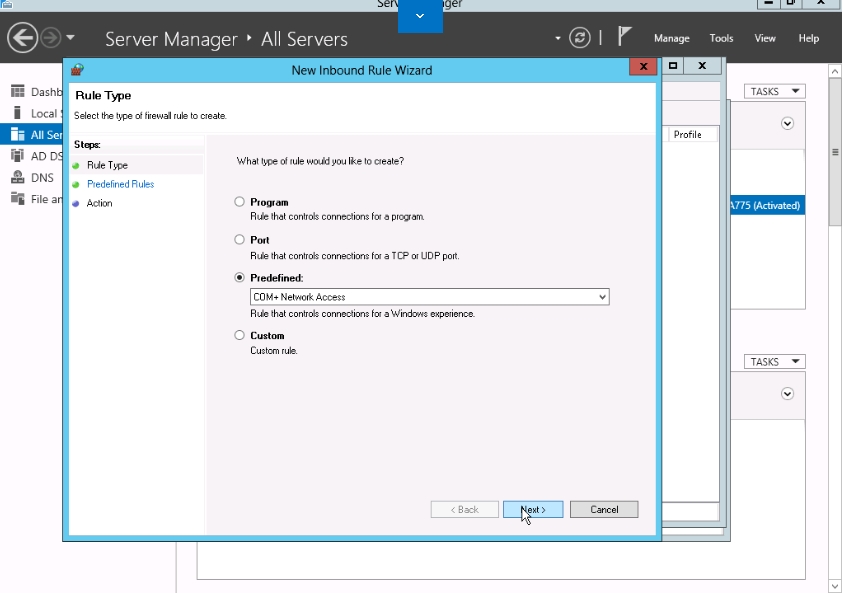Open the Tools menu
The image size is (843, 593).
pos(721,38)
